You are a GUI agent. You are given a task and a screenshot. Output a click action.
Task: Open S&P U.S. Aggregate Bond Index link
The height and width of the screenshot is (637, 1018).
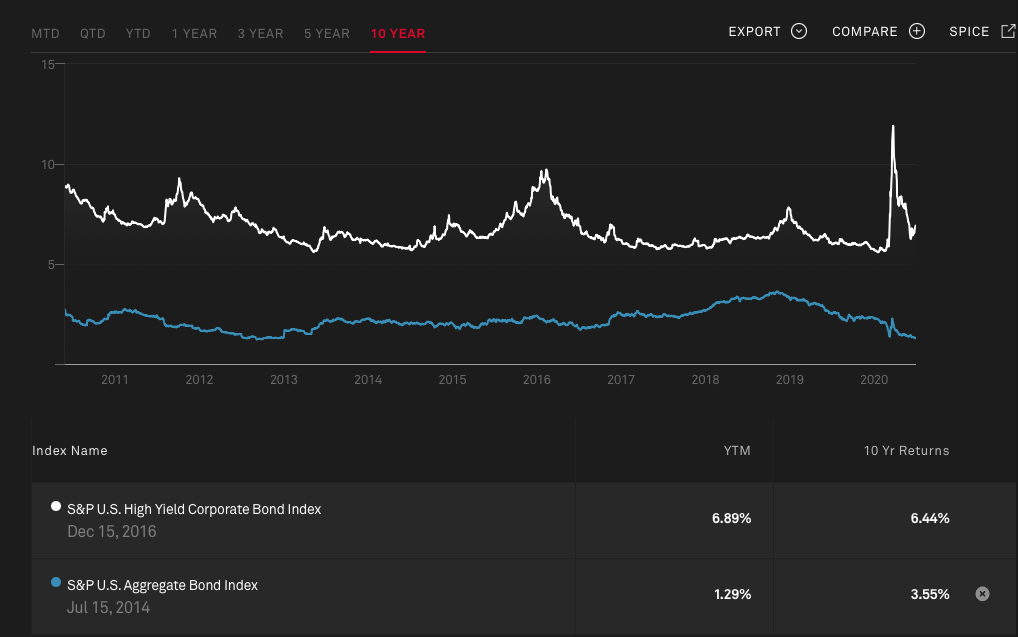point(162,585)
